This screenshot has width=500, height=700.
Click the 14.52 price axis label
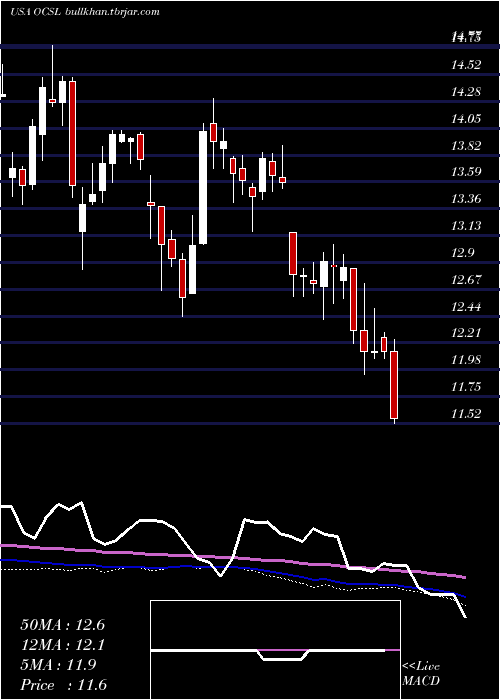point(466,65)
